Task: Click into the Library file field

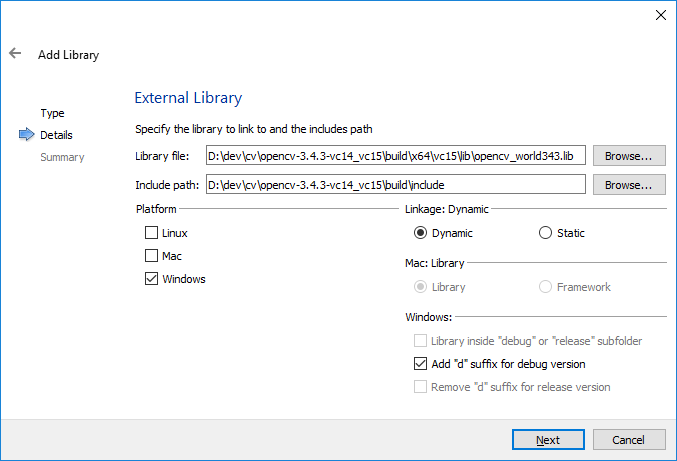Action: coord(395,155)
